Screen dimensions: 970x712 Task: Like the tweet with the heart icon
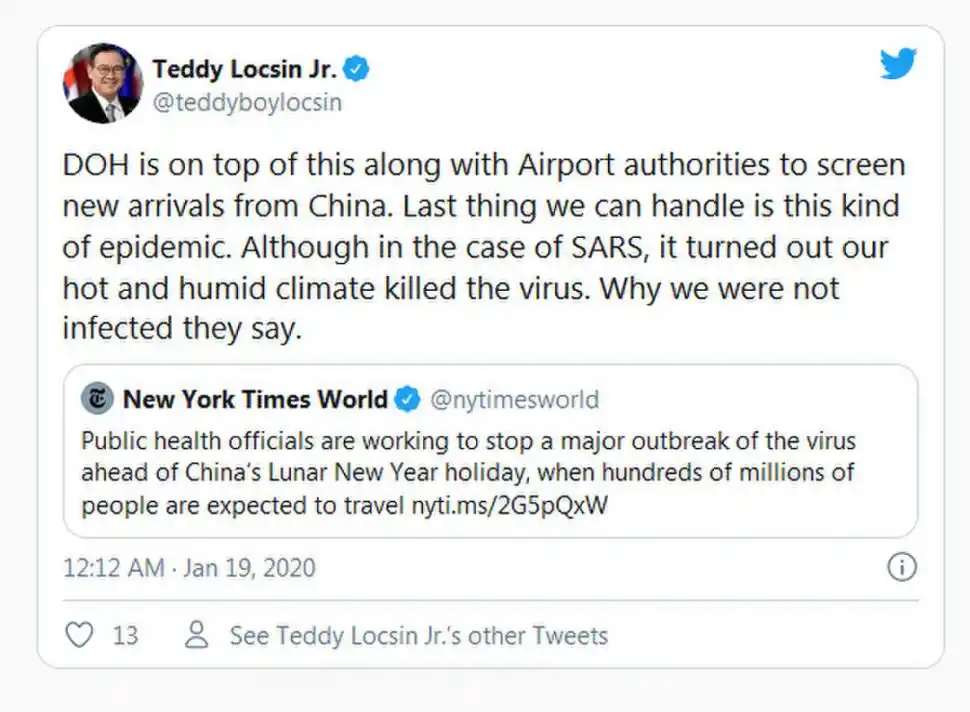(79, 635)
